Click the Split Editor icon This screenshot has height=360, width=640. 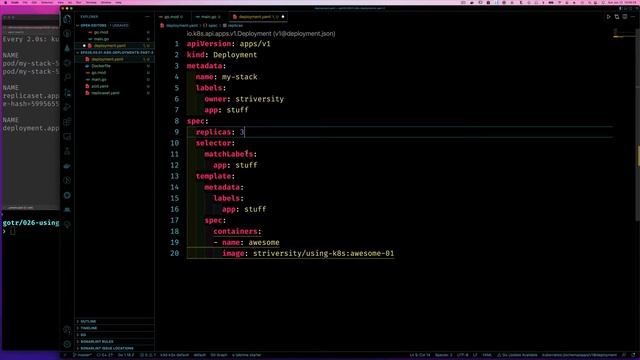click(x=625, y=17)
